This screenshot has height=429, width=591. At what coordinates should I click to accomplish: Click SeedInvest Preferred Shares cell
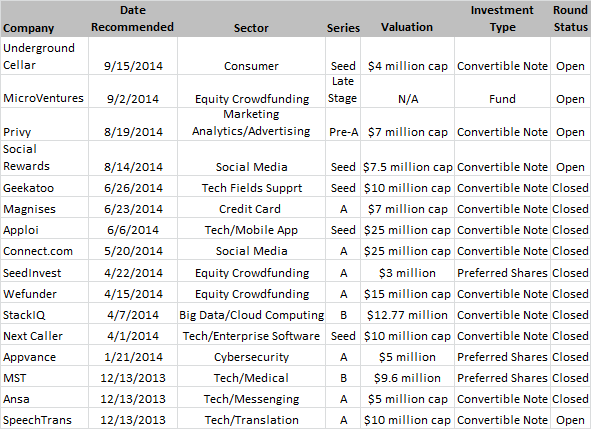(502, 273)
